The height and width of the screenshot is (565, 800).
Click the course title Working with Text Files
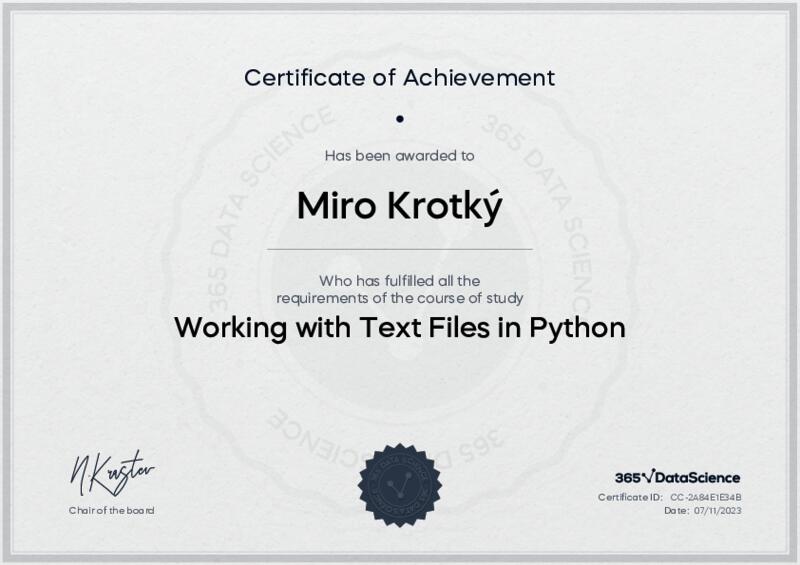pos(400,328)
